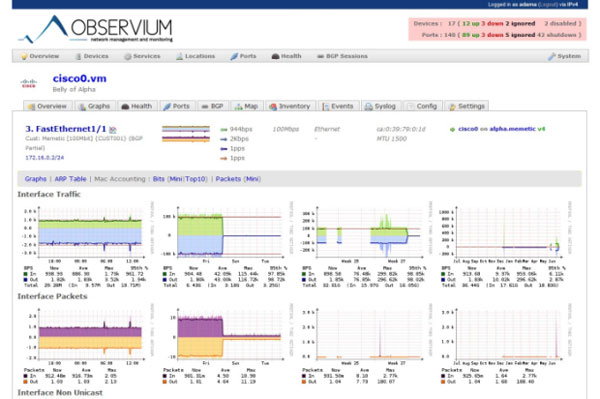
Task: Open the BGP Sessions menu
Action: [342, 56]
